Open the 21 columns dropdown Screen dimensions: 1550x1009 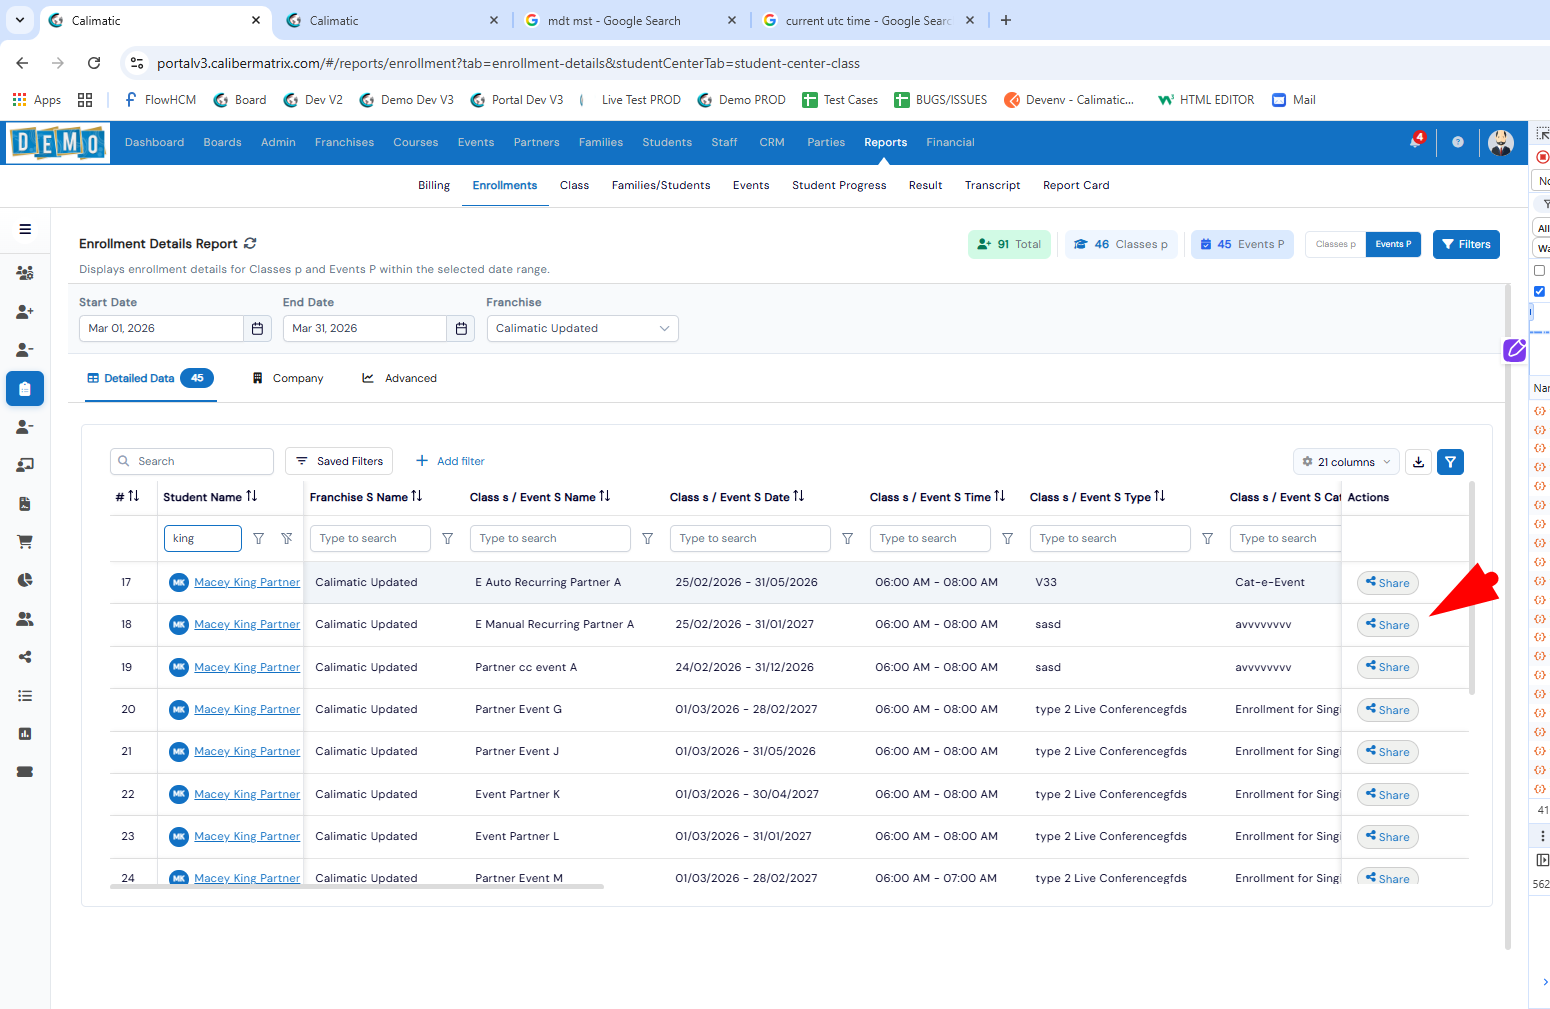coord(1345,462)
